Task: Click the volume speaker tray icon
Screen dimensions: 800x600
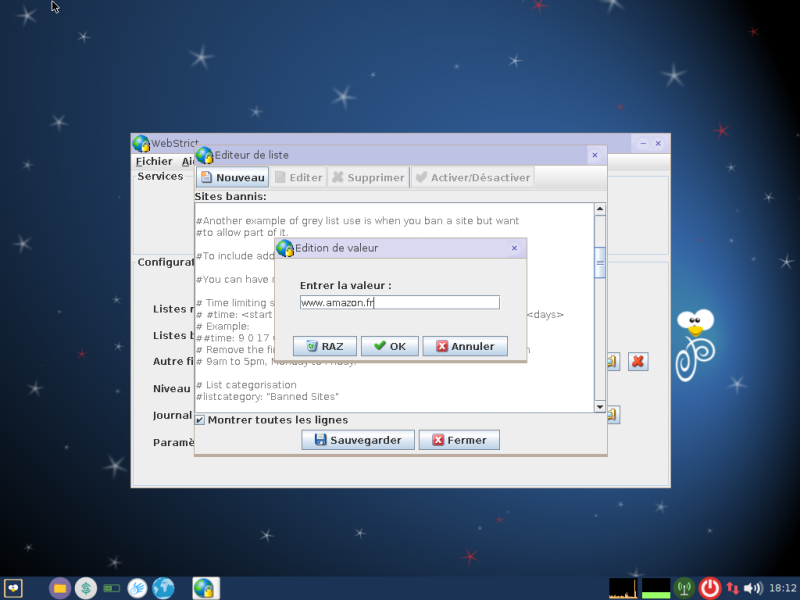Action: click(x=753, y=588)
